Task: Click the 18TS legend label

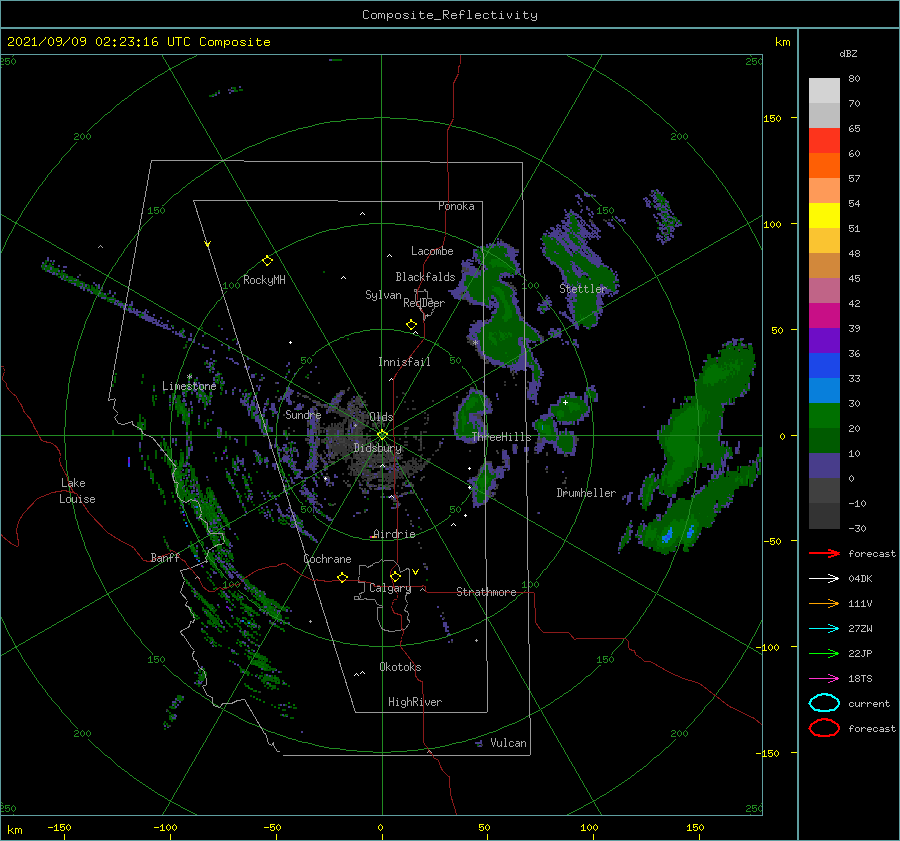Action: (x=860, y=679)
